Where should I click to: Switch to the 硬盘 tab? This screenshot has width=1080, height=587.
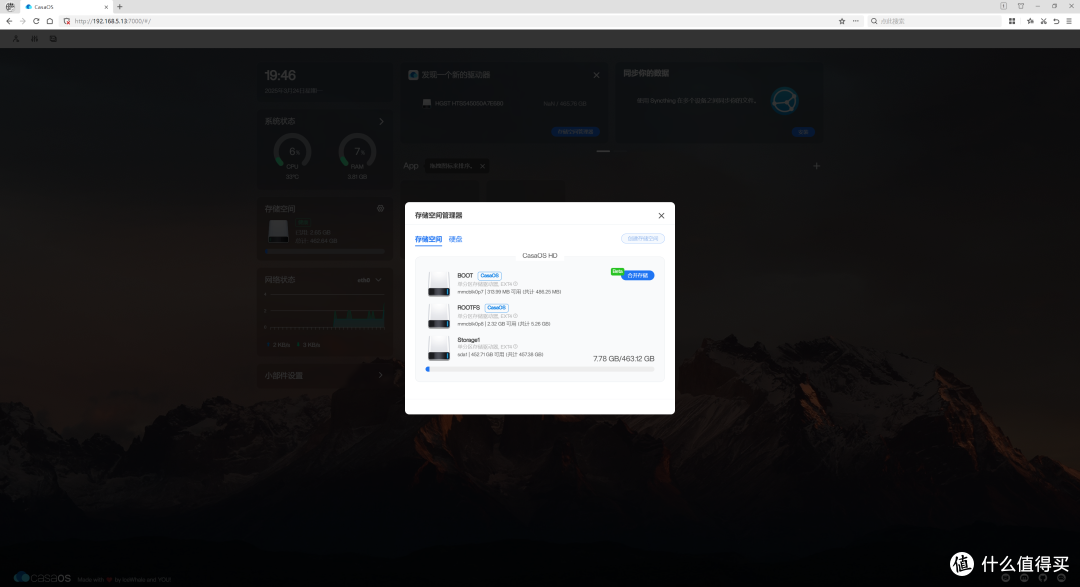(x=455, y=239)
